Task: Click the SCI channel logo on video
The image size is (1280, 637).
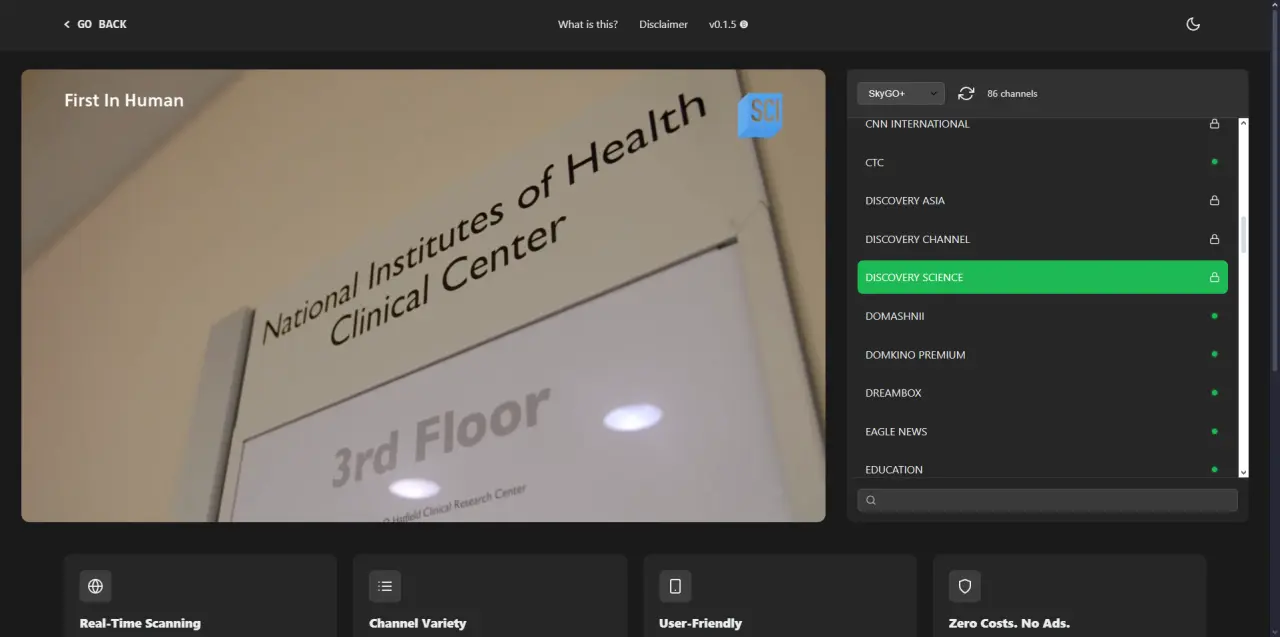Action: tap(760, 114)
